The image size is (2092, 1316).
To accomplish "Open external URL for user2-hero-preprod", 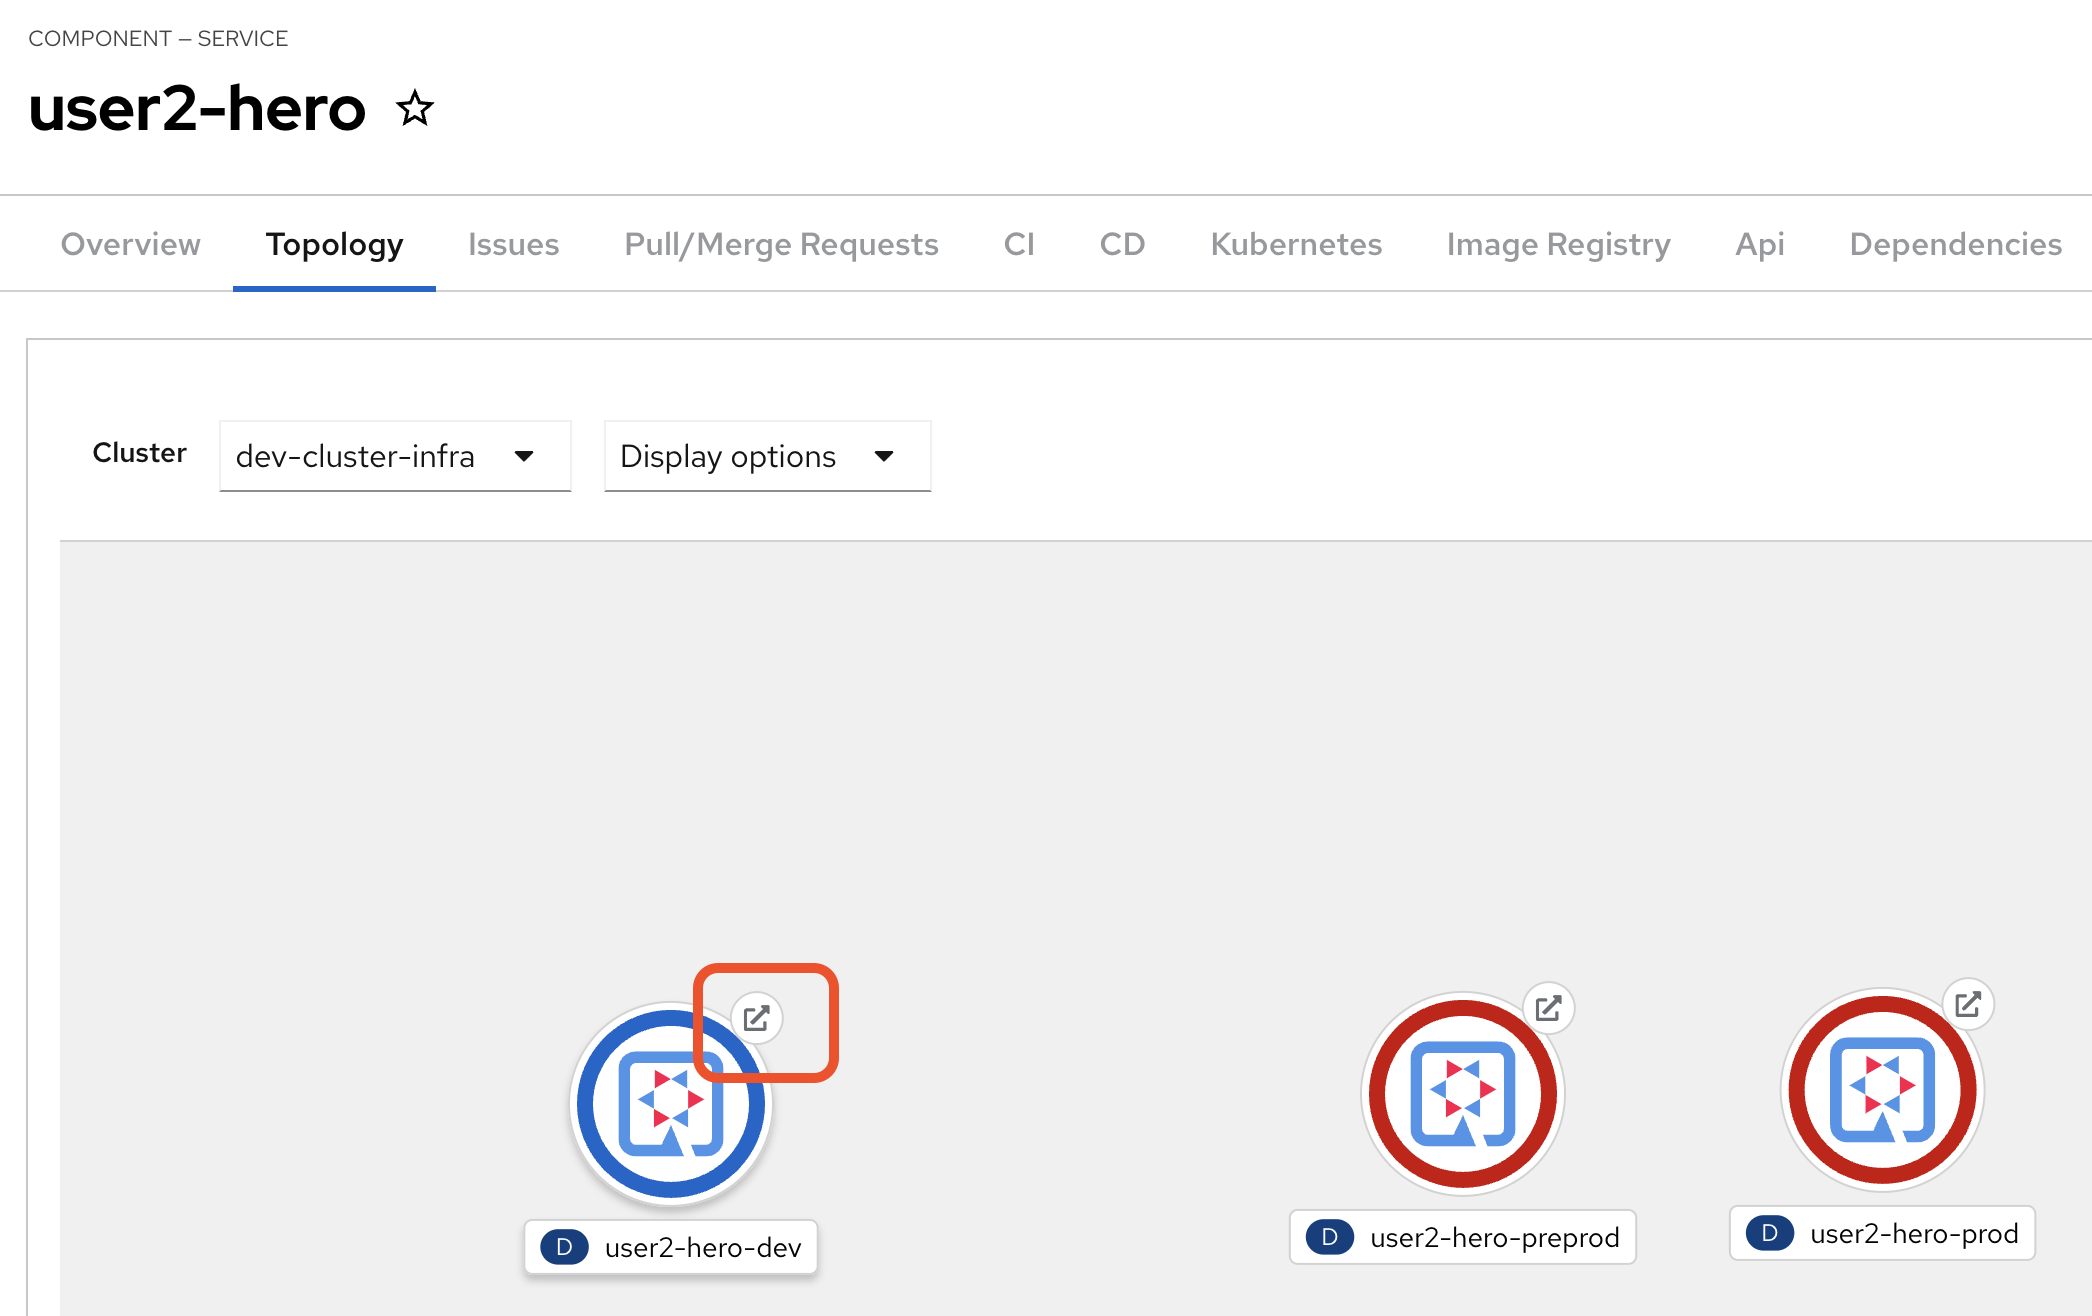I will pos(1548,1008).
